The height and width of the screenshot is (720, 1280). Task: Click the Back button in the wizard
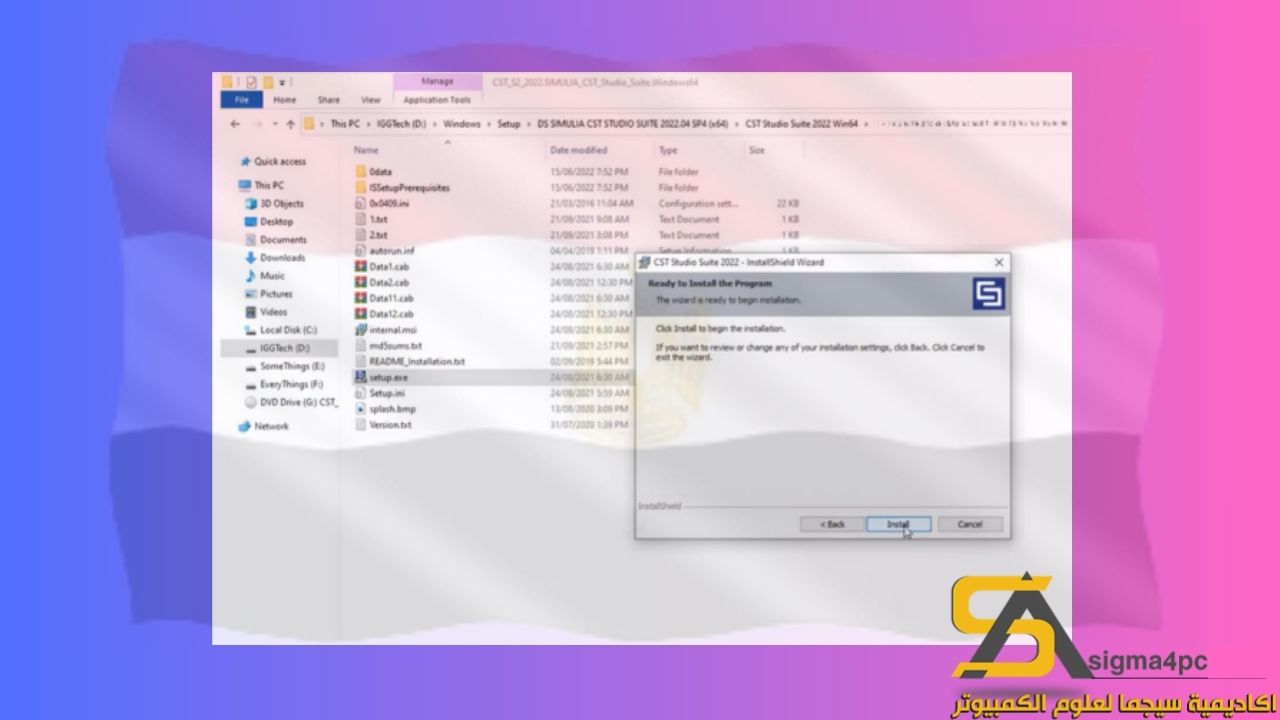(x=832, y=524)
